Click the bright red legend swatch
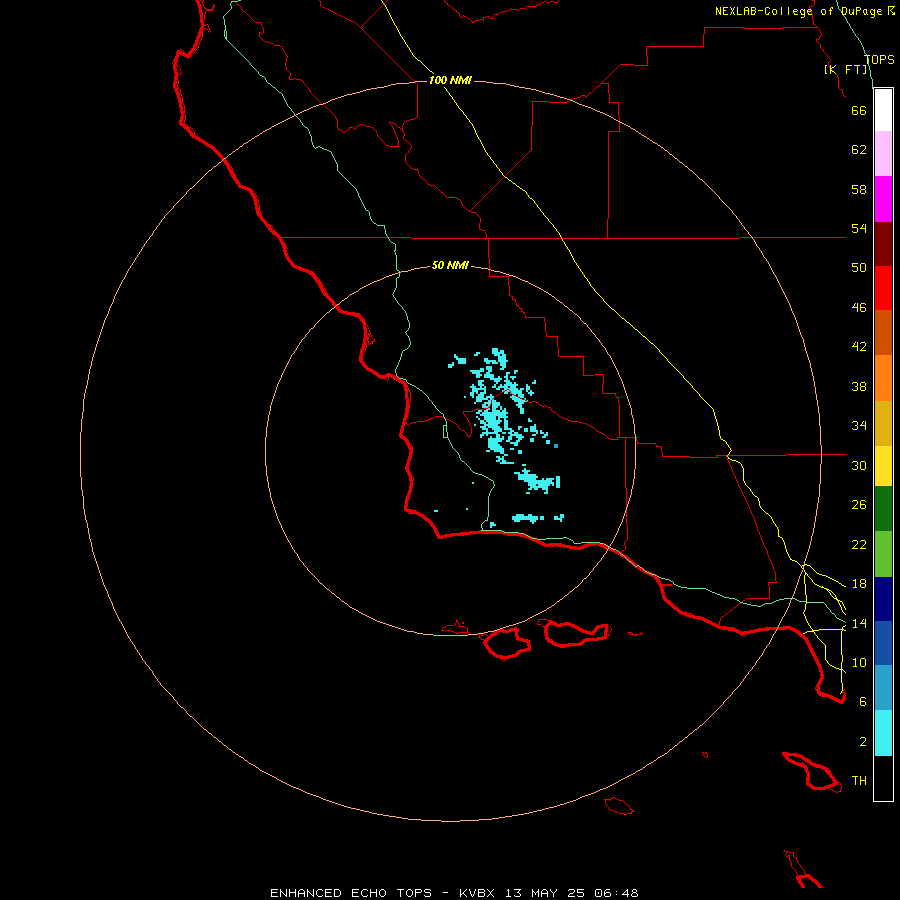Image resolution: width=900 pixels, height=900 pixels. pyautogui.click(x=883, y=288)
